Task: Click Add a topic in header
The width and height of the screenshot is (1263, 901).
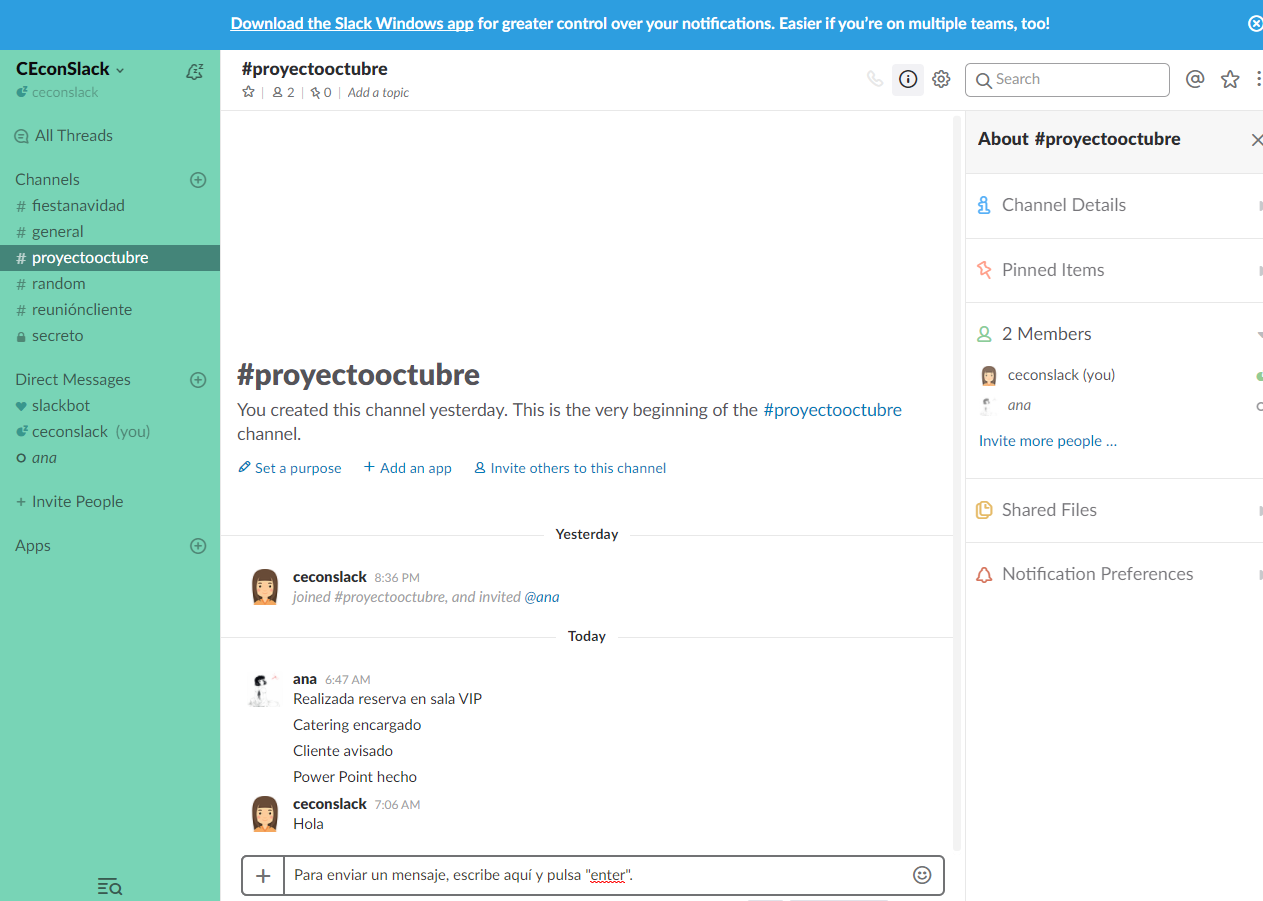Action: pyautogui.click(x=378, y=92)
